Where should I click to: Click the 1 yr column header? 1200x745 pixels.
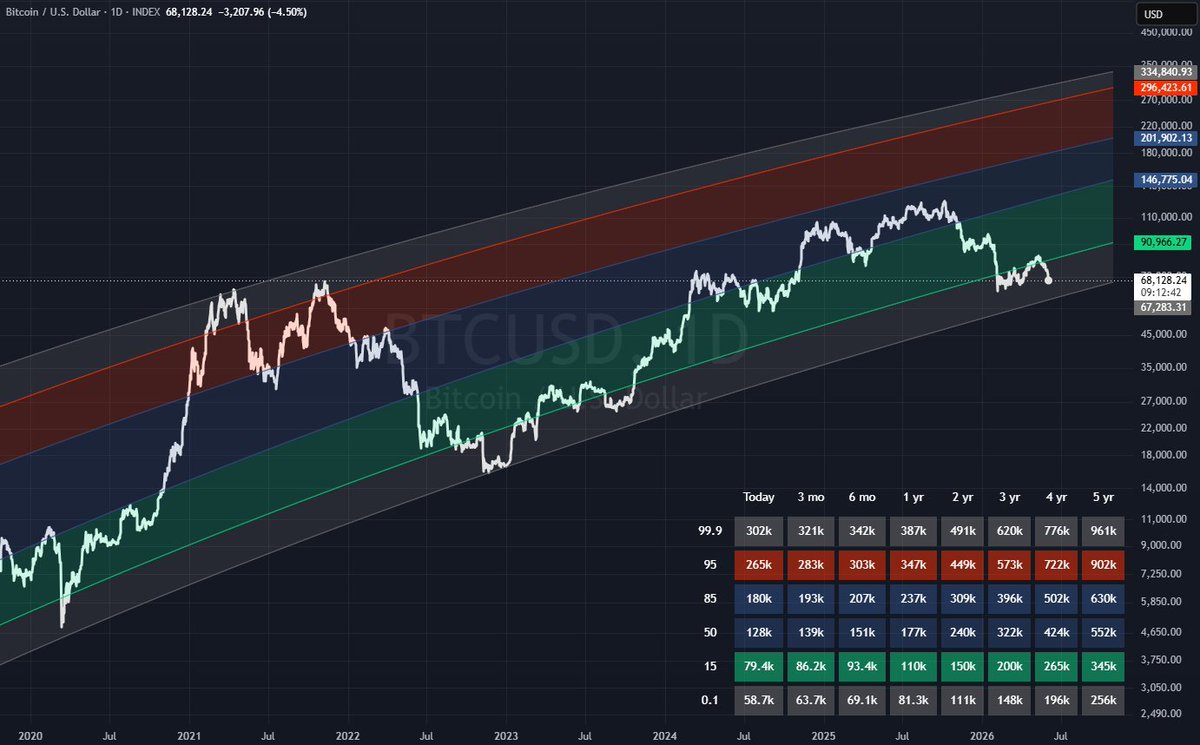pyautogui.click(x=914, y=497)
